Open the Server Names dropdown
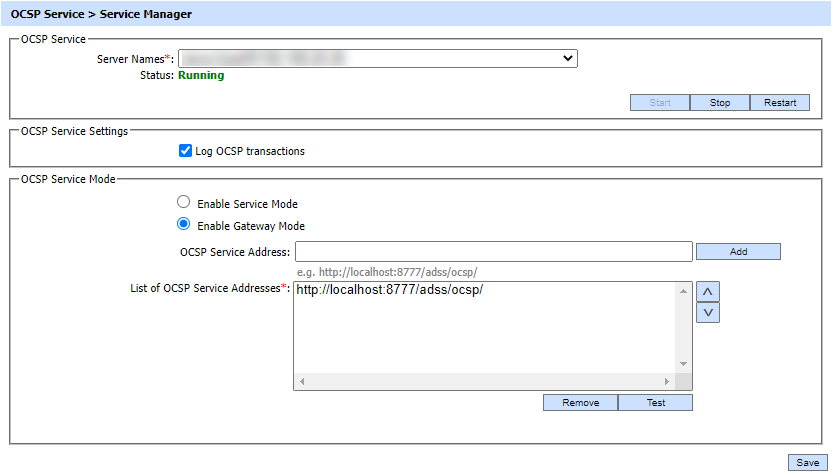This screenshot has height=473, width=832. tap(377, 59)
